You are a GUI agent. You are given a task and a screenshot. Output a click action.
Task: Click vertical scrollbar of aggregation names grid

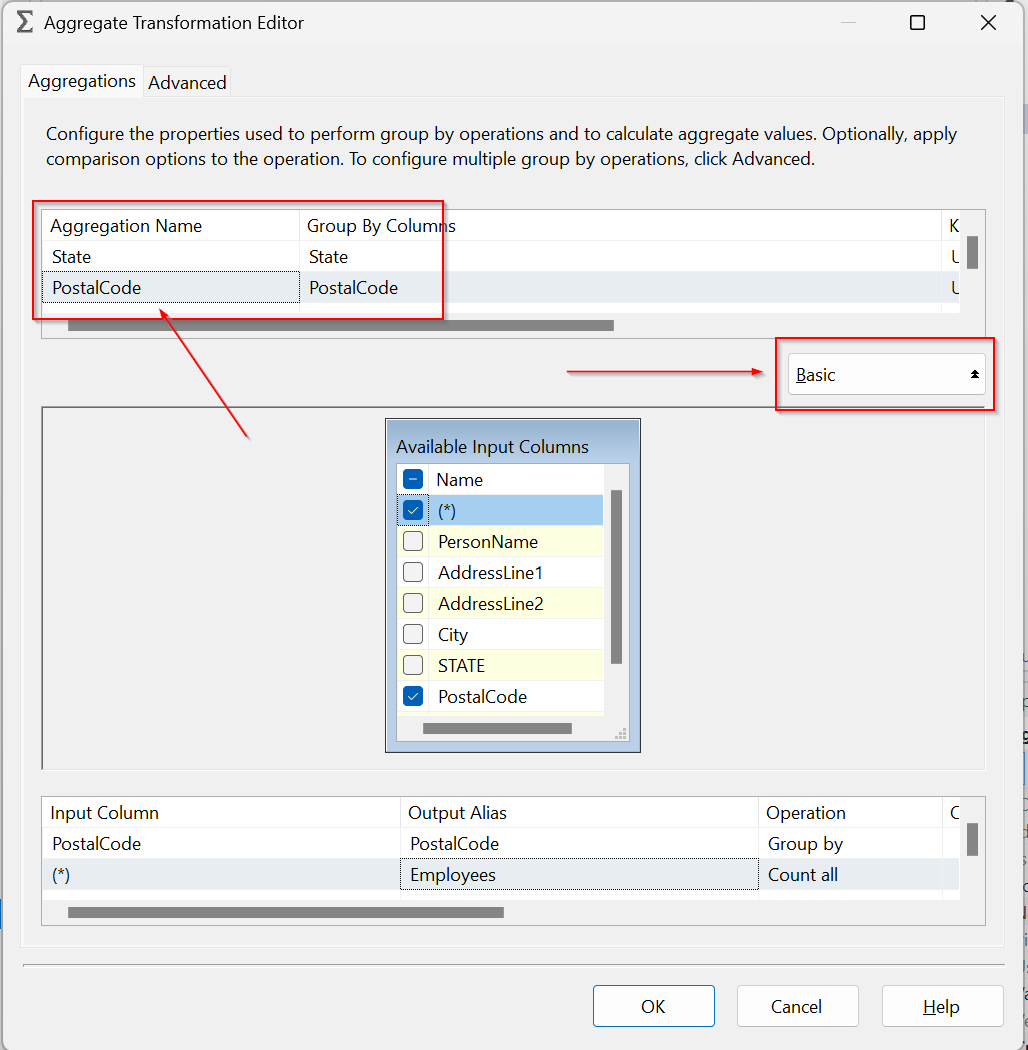[x=972, y=252]
